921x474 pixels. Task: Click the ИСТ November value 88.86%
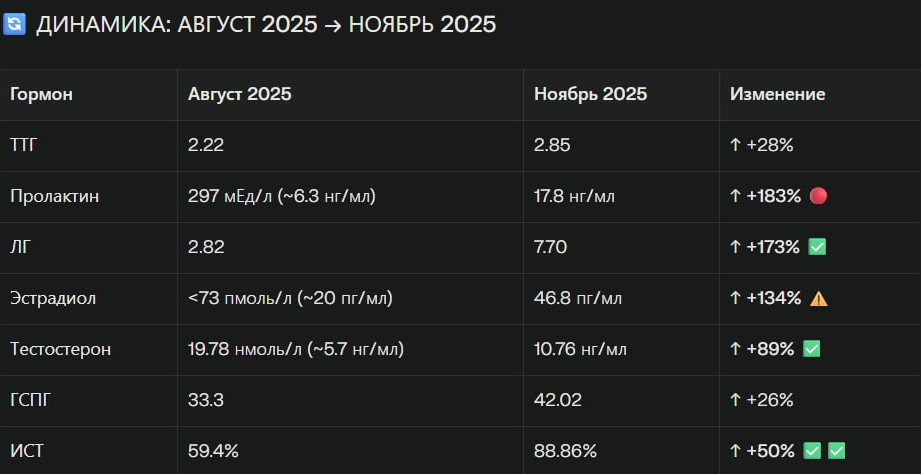pyautogui.click(x=566, y=451)
